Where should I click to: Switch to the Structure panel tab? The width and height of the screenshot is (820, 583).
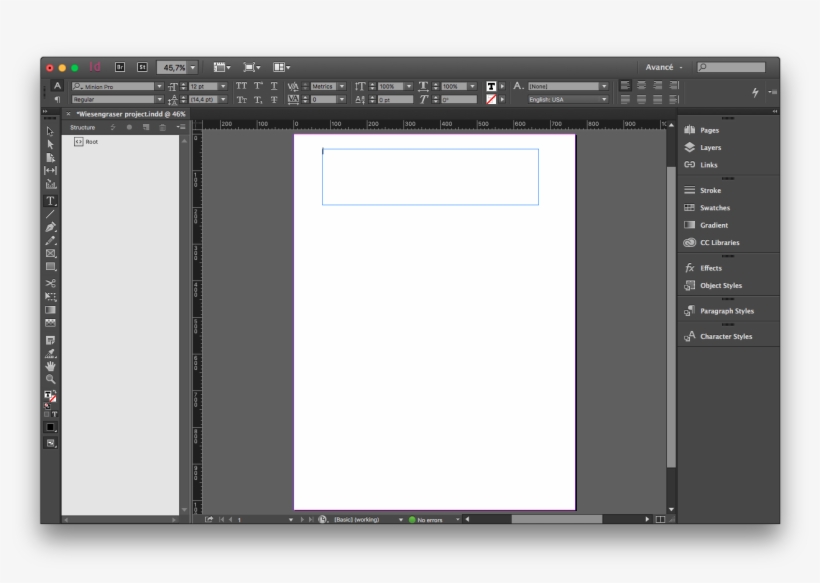coord(85,127)
